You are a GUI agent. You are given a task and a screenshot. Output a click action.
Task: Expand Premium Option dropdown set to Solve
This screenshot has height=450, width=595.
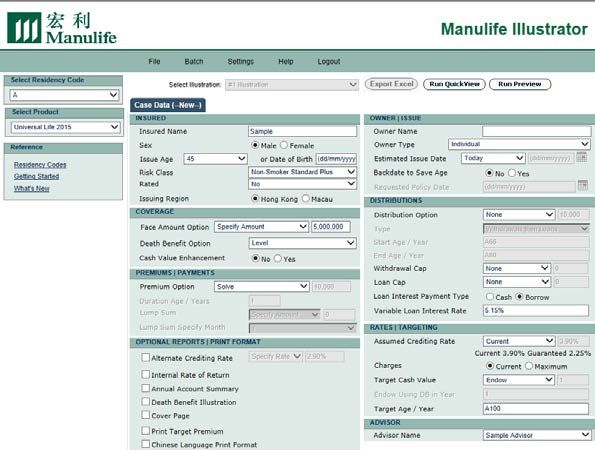pos(262,286)
